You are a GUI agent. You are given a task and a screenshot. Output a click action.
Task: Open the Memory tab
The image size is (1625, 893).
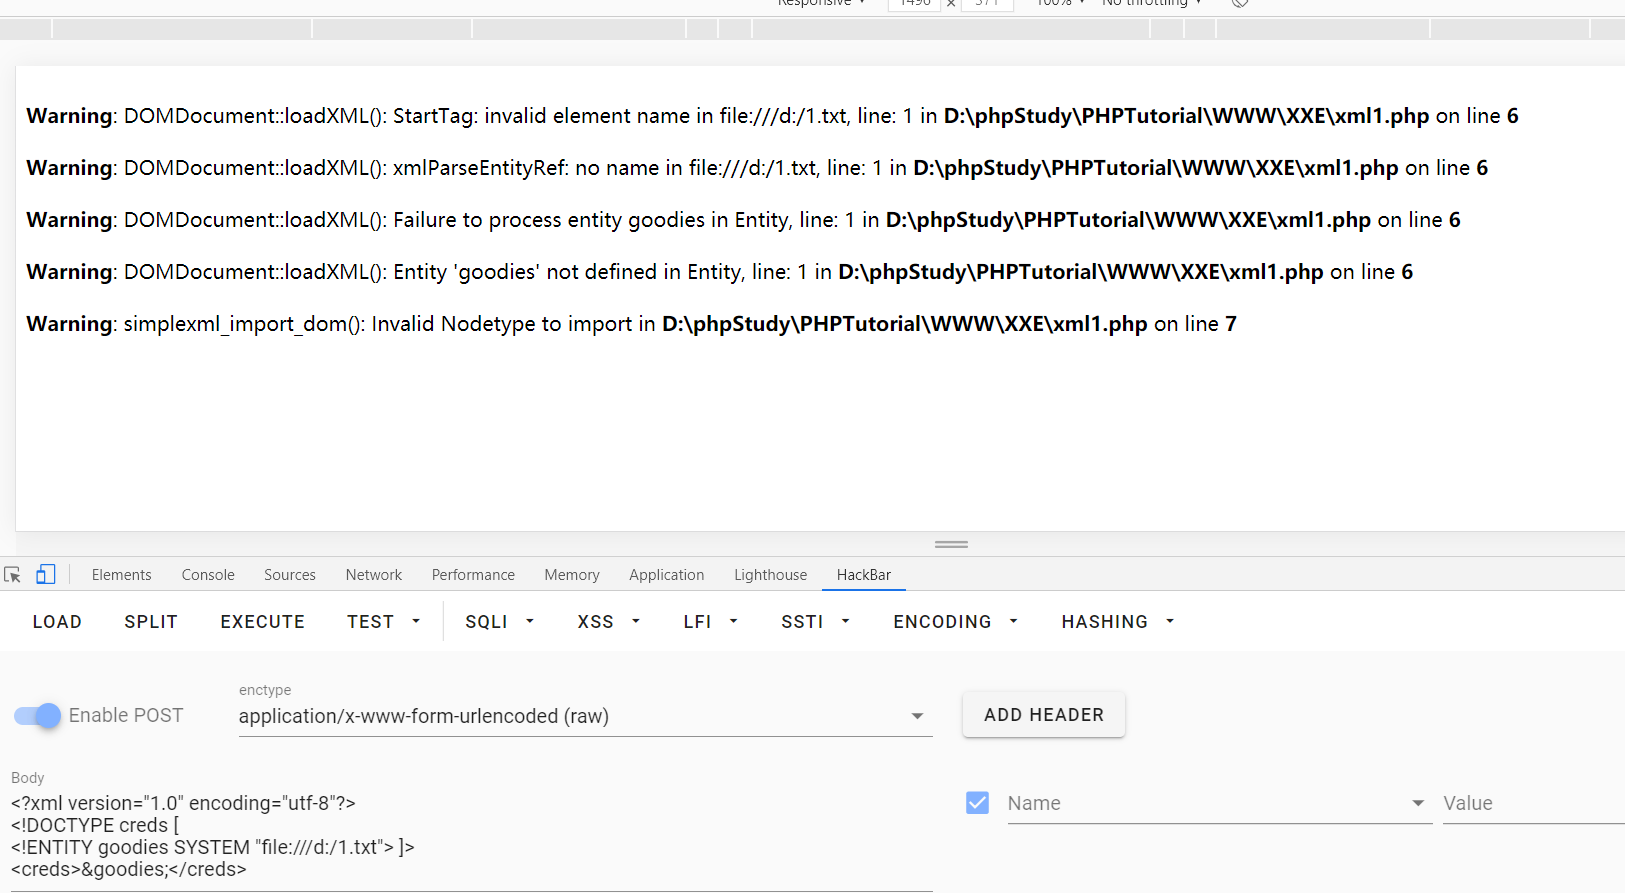(x=572, y=575)
